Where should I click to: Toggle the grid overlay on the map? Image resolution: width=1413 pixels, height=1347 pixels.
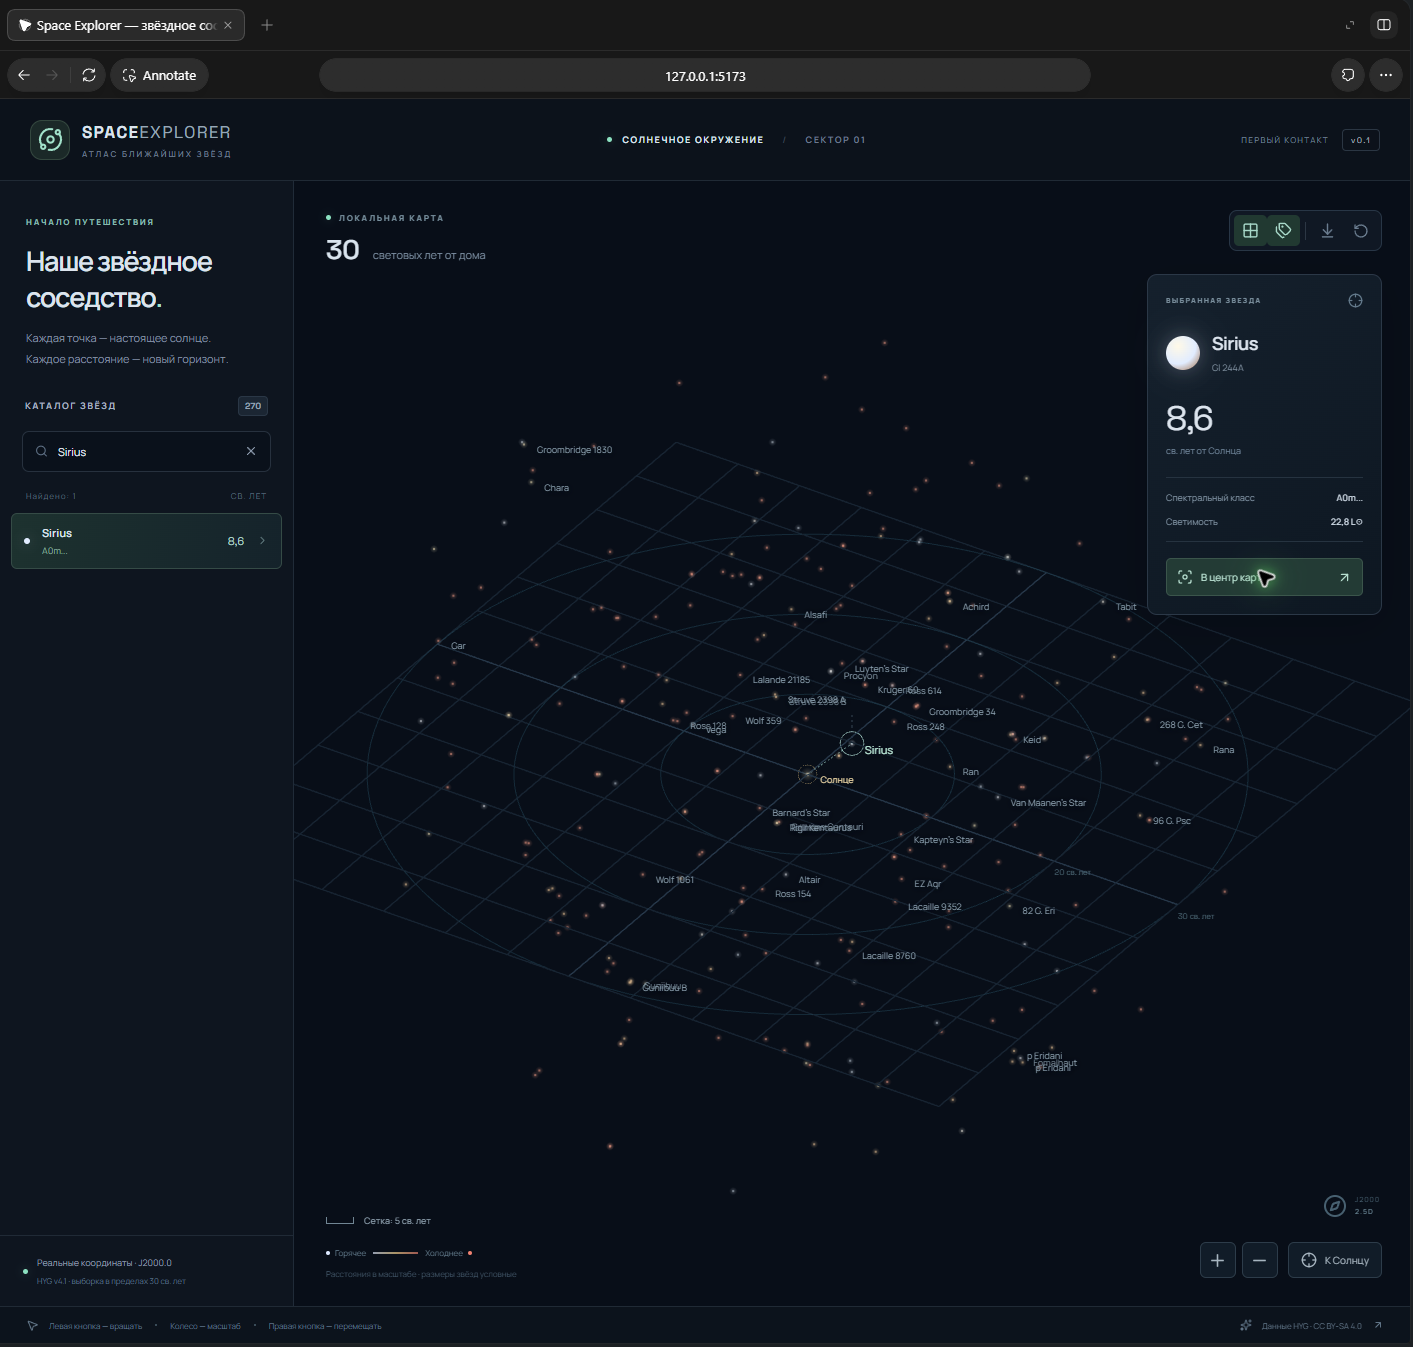1250,231
